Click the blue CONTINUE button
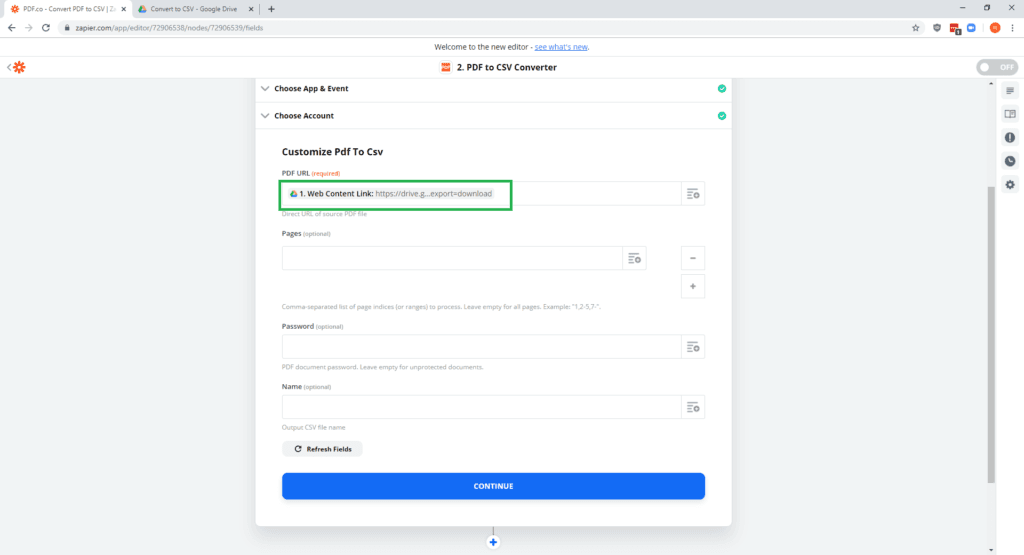The width and height of the screenshot is (1024, 555). 493,486
